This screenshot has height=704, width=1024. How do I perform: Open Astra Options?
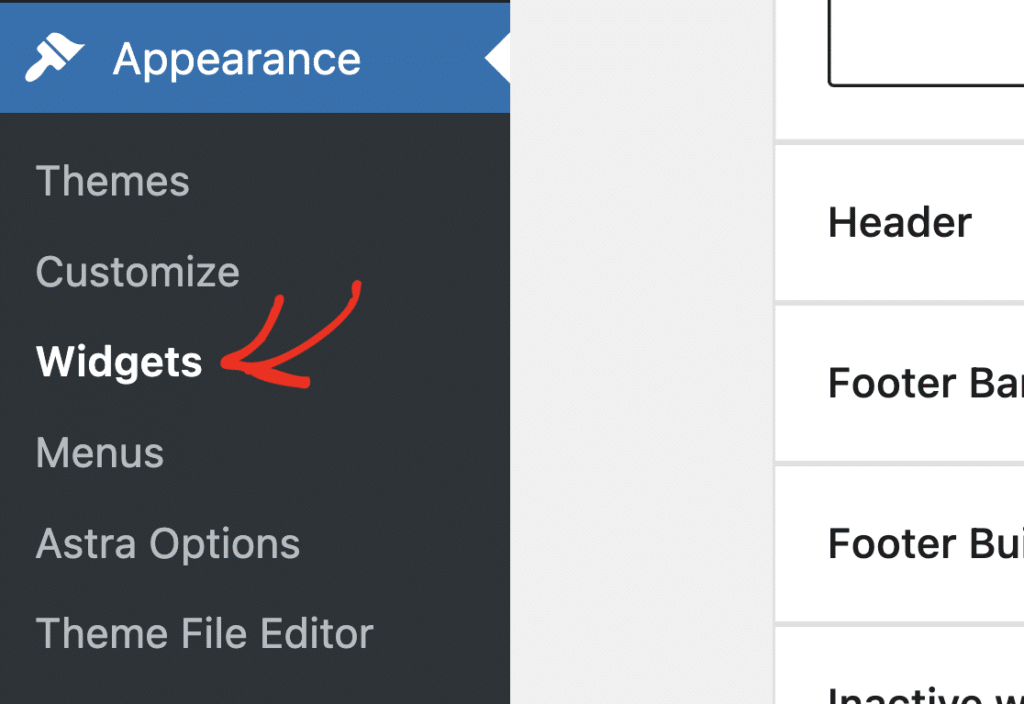pyautogui.click(x=167, y=543)
